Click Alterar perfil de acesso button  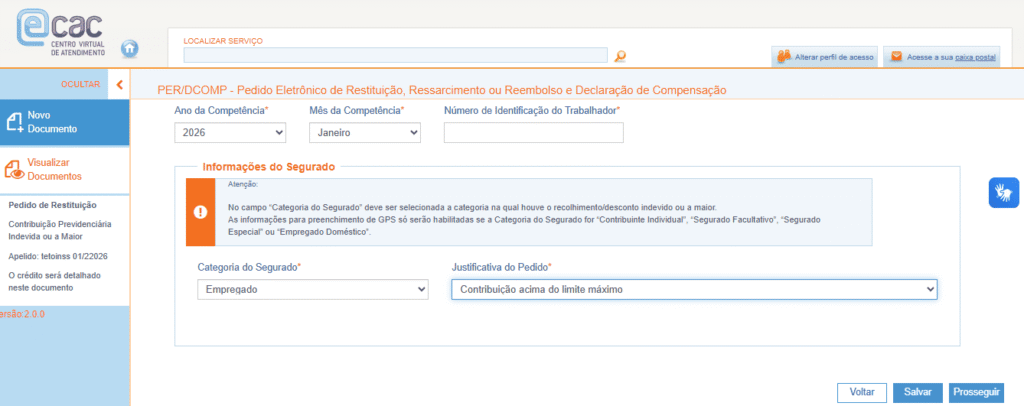pyautogui.click(x=825, y=57)
